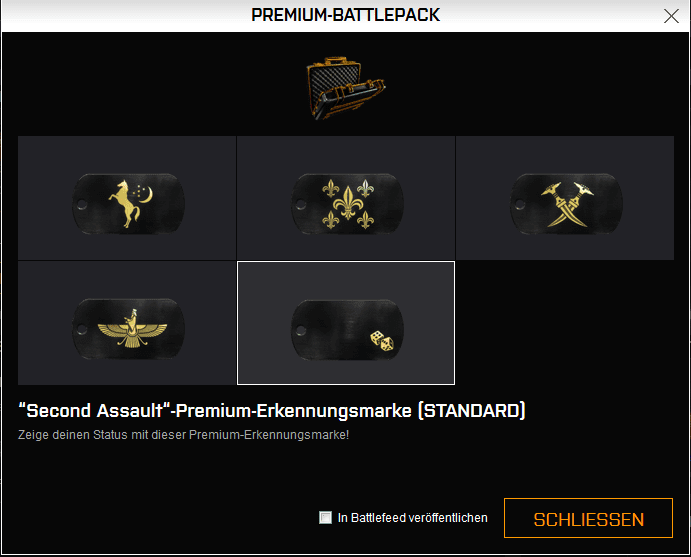Click the left sword of crossed swords
Image resolution: width=691 pixels, height=557 pixels.
pos(555,198)
